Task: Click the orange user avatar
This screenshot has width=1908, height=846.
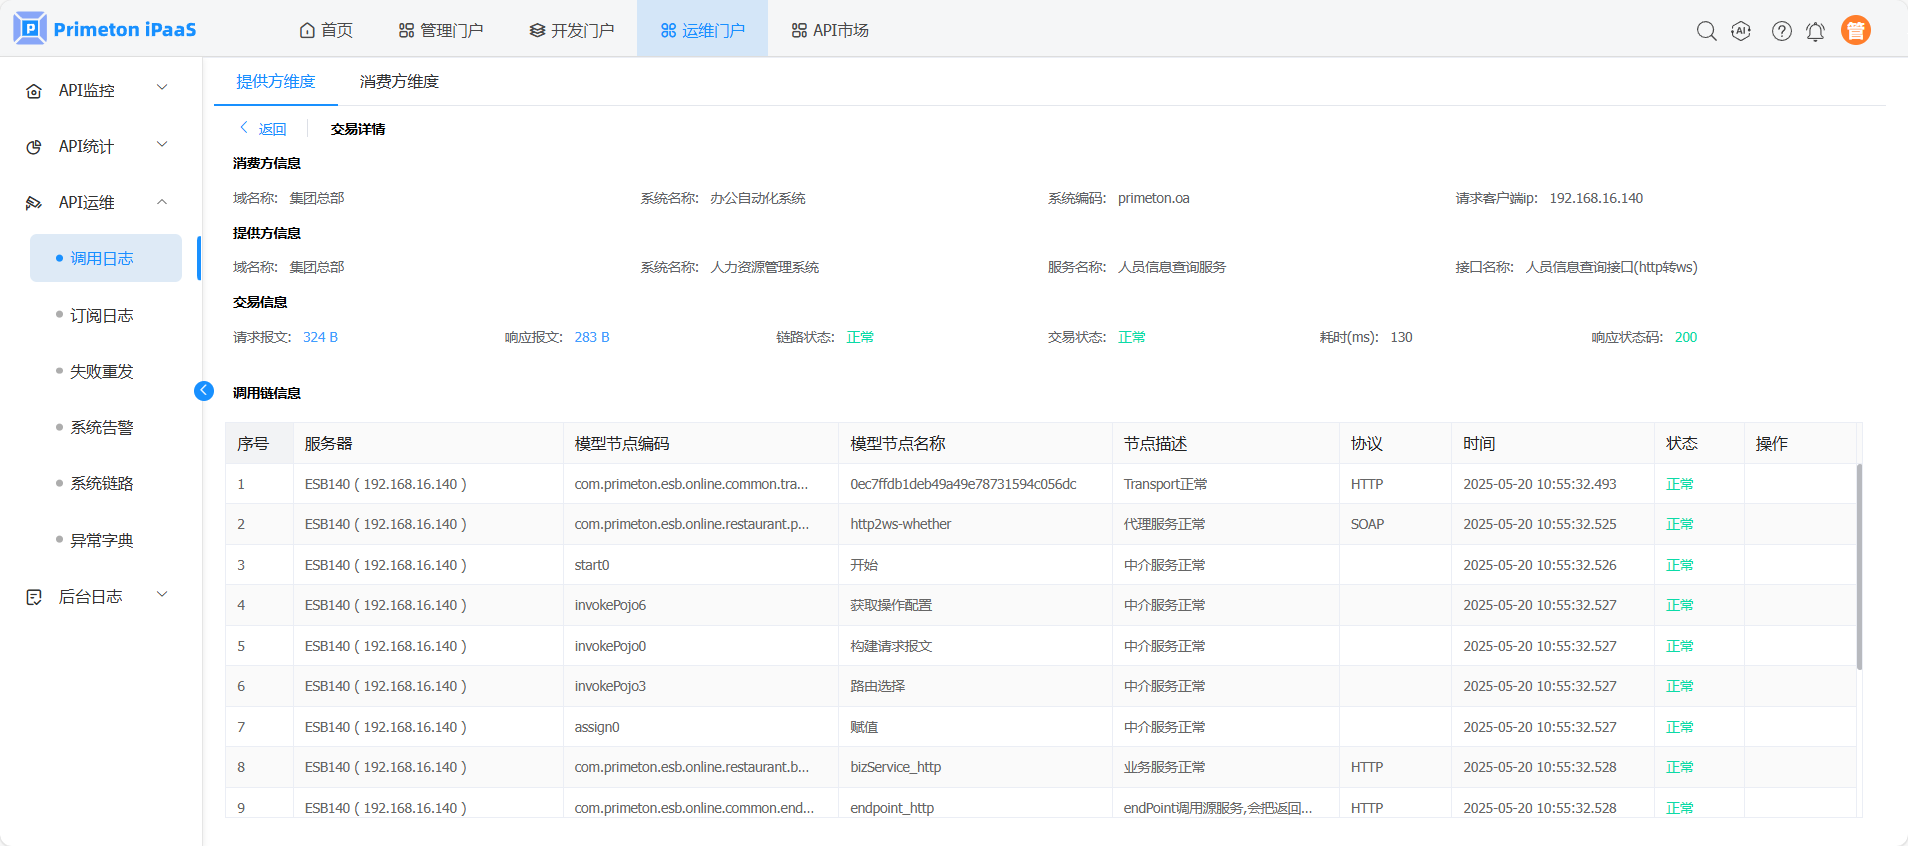Action: [x=1855, y=31]
